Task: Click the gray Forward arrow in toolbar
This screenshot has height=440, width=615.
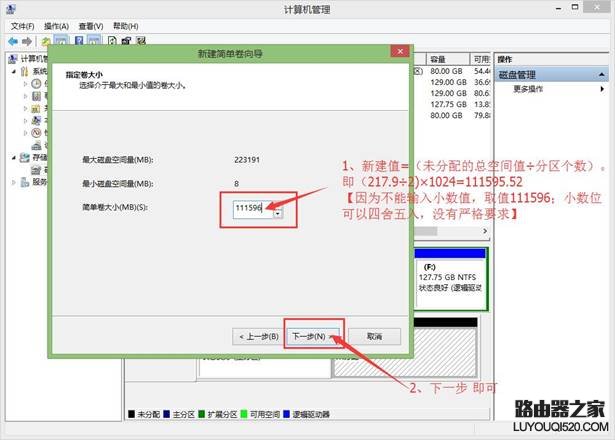Action: [x=27, y=41]
